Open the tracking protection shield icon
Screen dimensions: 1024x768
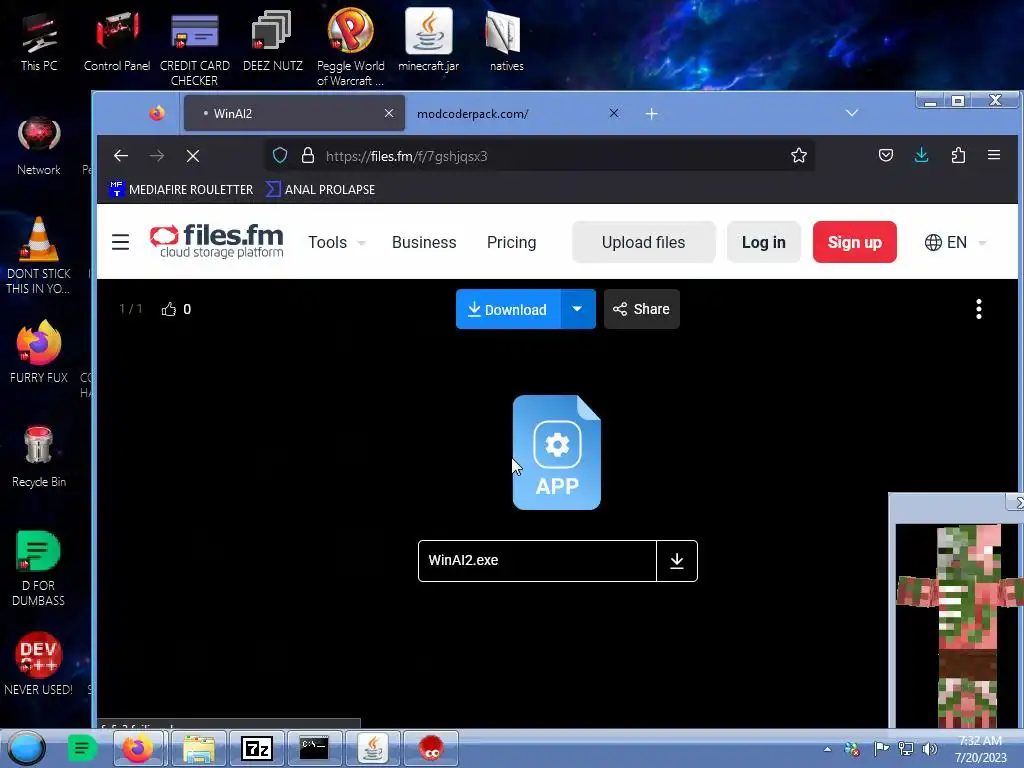[x=280, y=155]
